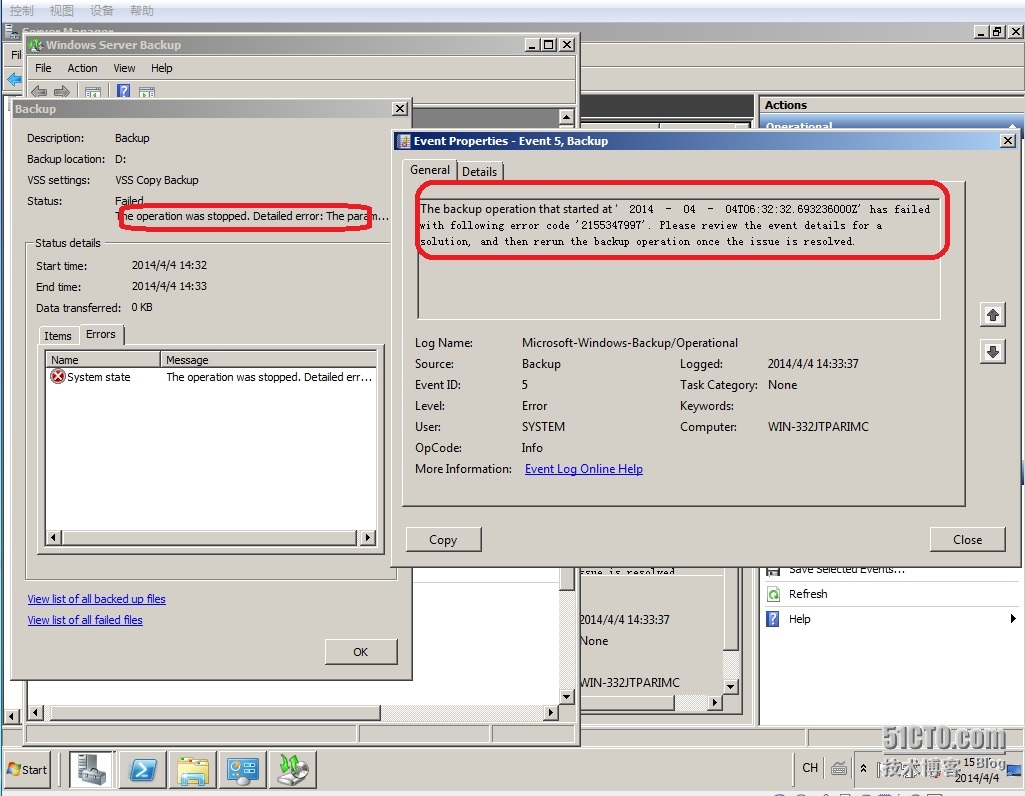Click the Name column header in Errors list
The width and height of the screenshot is (1025, 796).
103,359
